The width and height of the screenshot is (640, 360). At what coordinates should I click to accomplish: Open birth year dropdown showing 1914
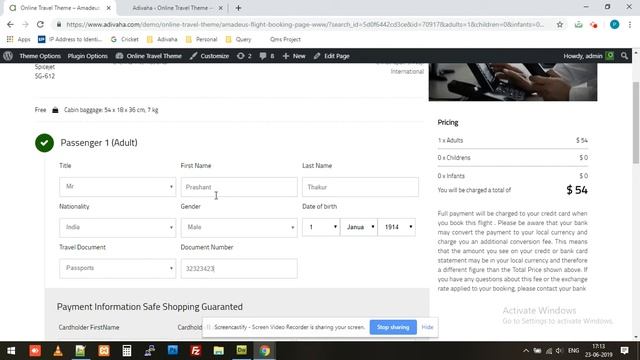[x=397, y=227]
